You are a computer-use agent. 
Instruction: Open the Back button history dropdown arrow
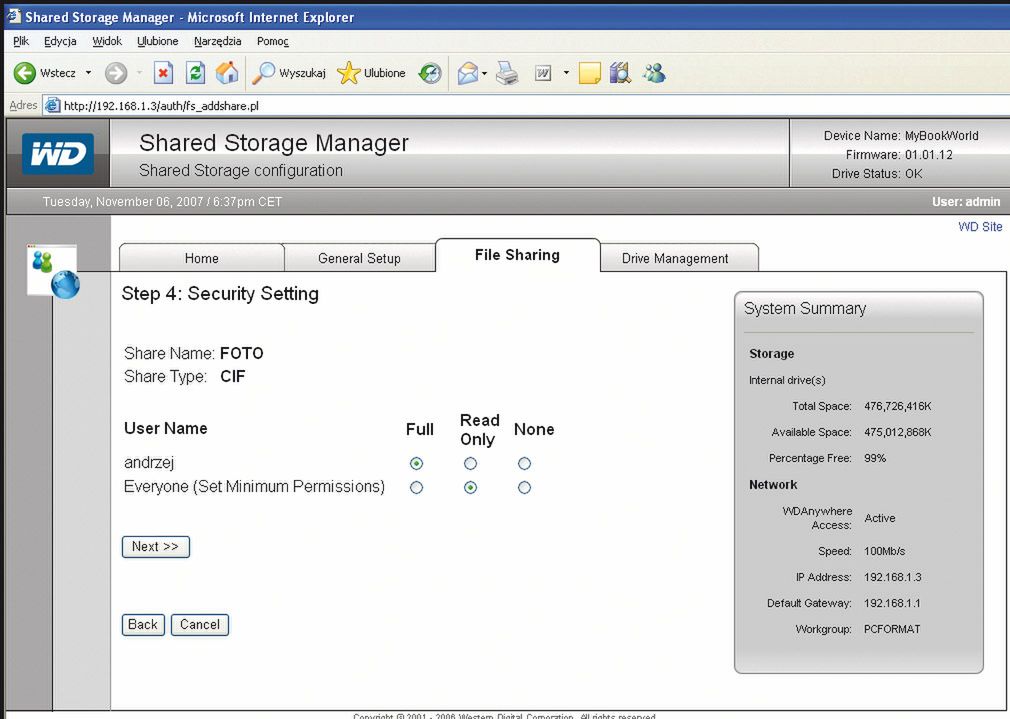88,73
